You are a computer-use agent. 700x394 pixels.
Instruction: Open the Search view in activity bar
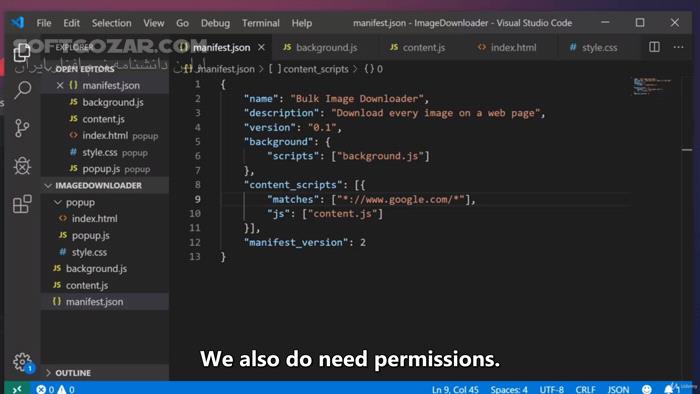[x=22, y=90]
